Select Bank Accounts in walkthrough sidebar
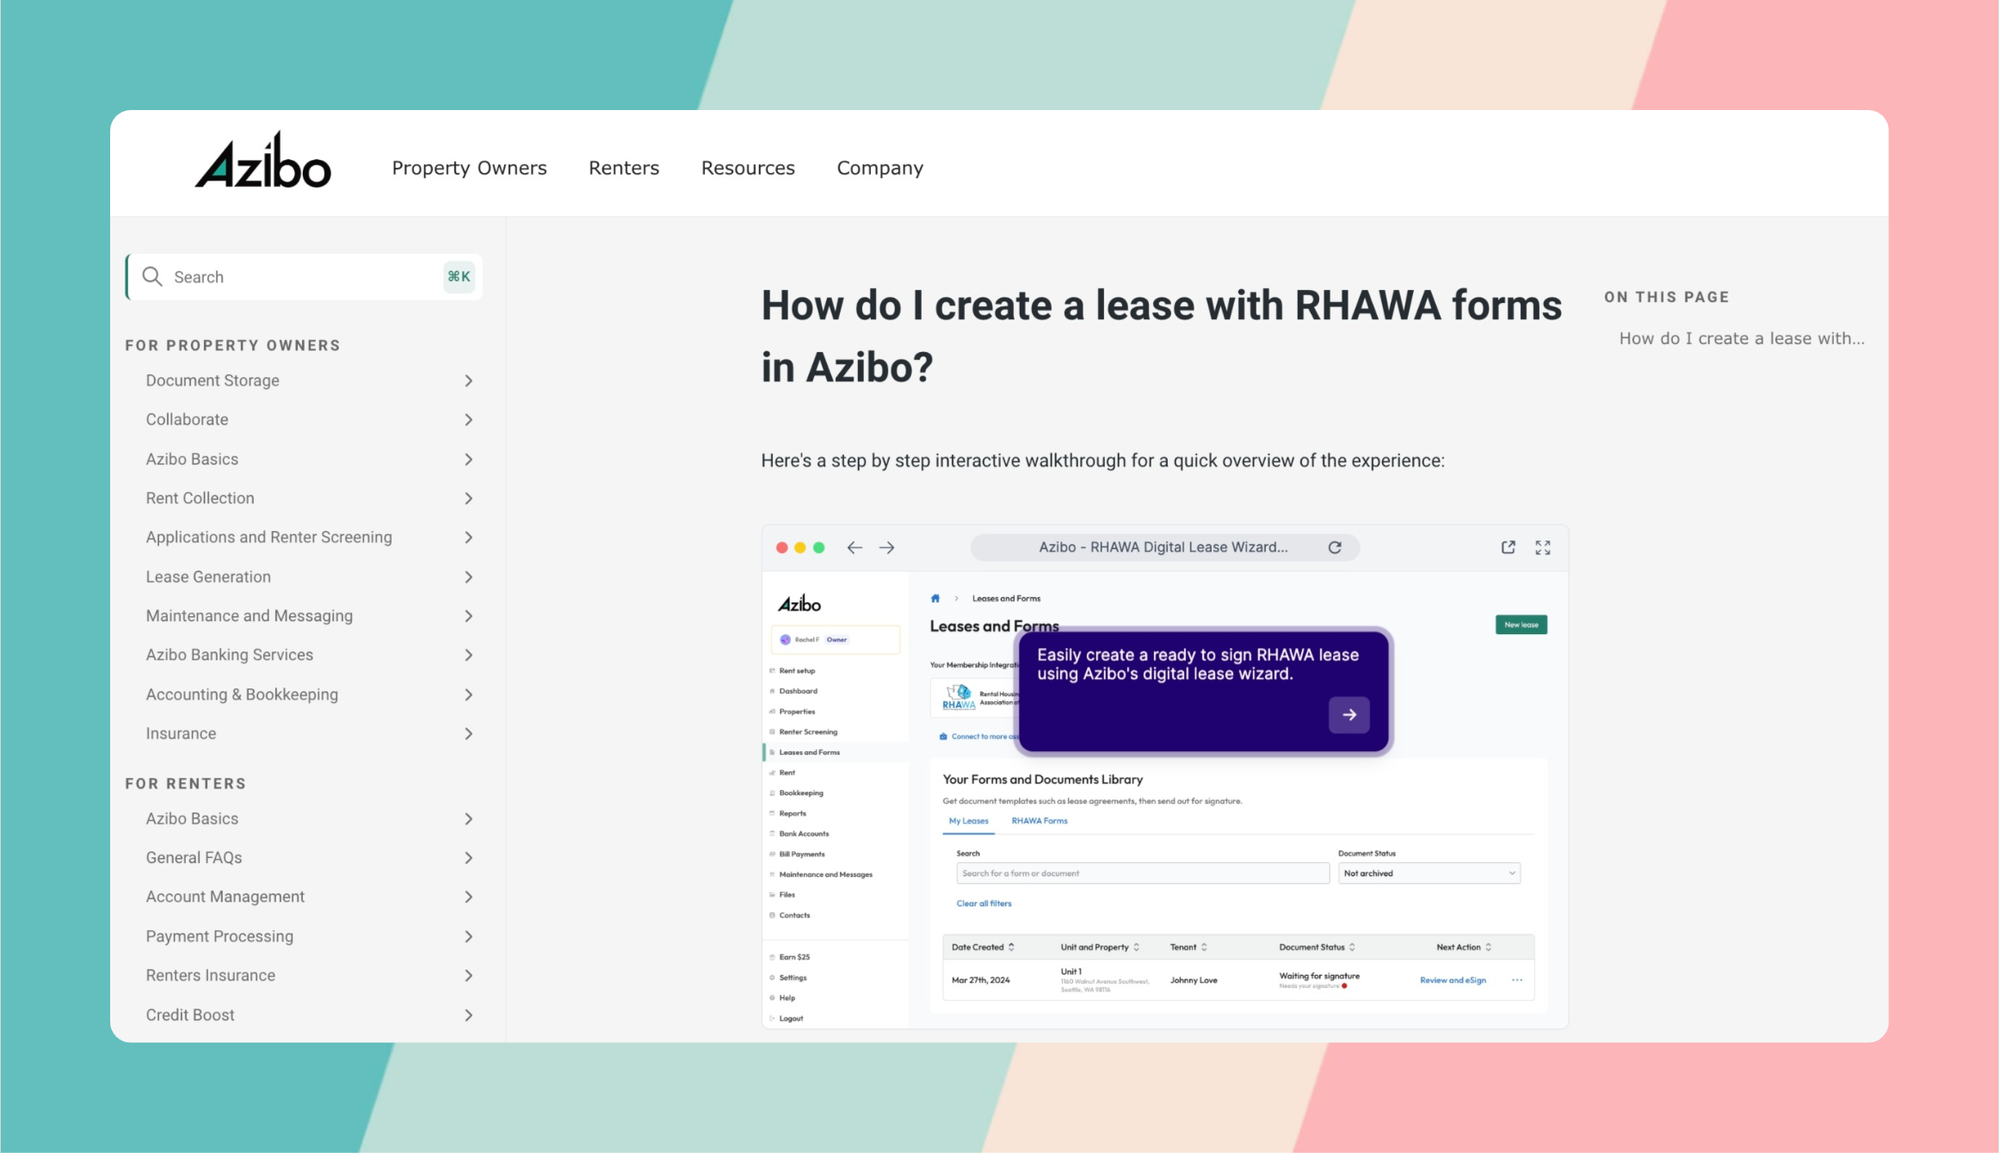 [x=804, y=834]
